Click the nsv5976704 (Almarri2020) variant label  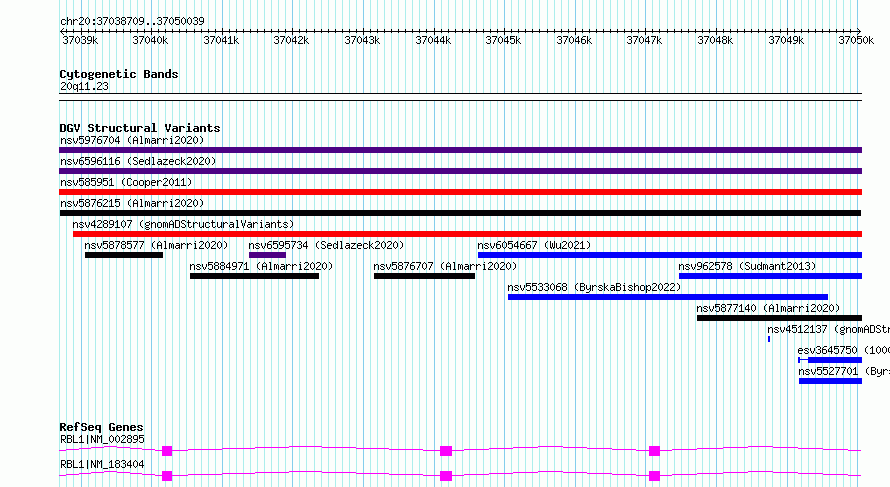(x=132, y=140)
